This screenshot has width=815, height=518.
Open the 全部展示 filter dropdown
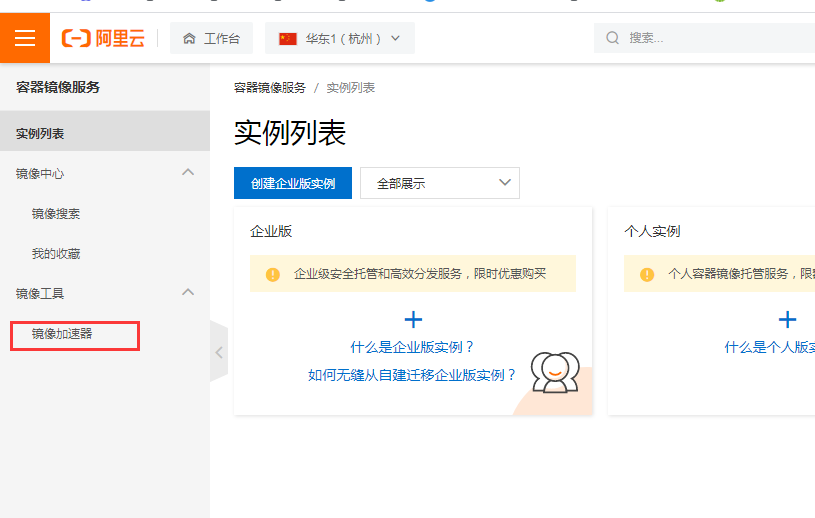click(x=440, y=183)
